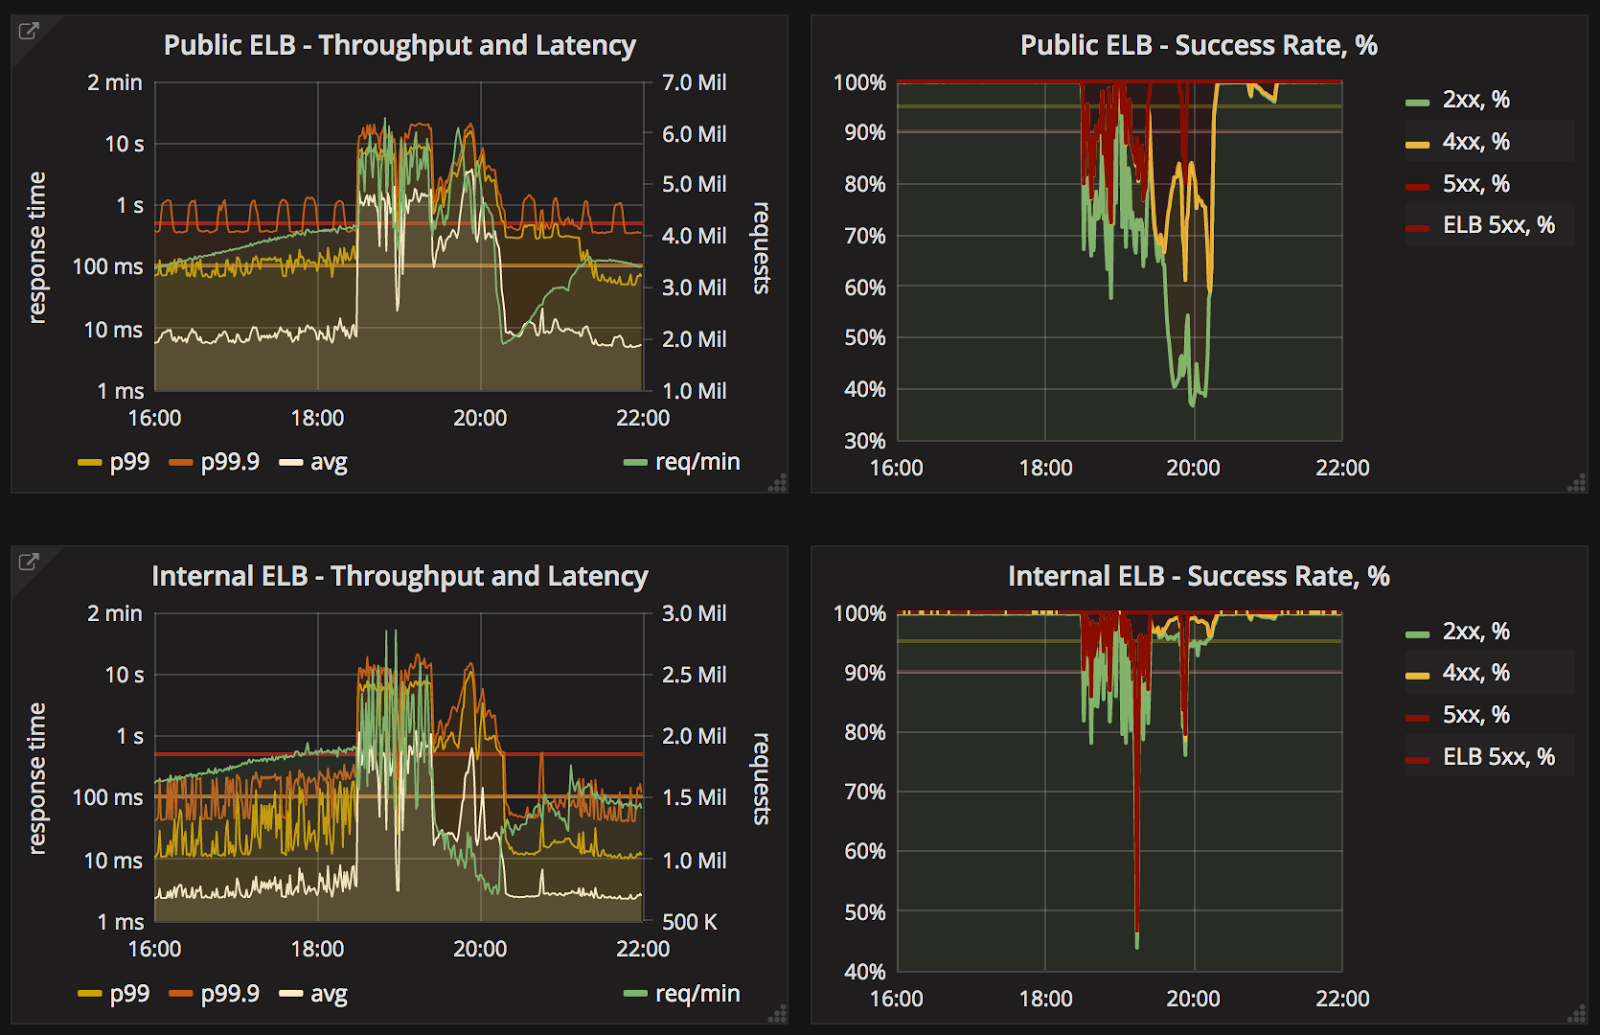This screenshot has height=1035, width=1600.
Task: Click the p99 color swatch in Public ELB legend
Action: coord(90,463)
